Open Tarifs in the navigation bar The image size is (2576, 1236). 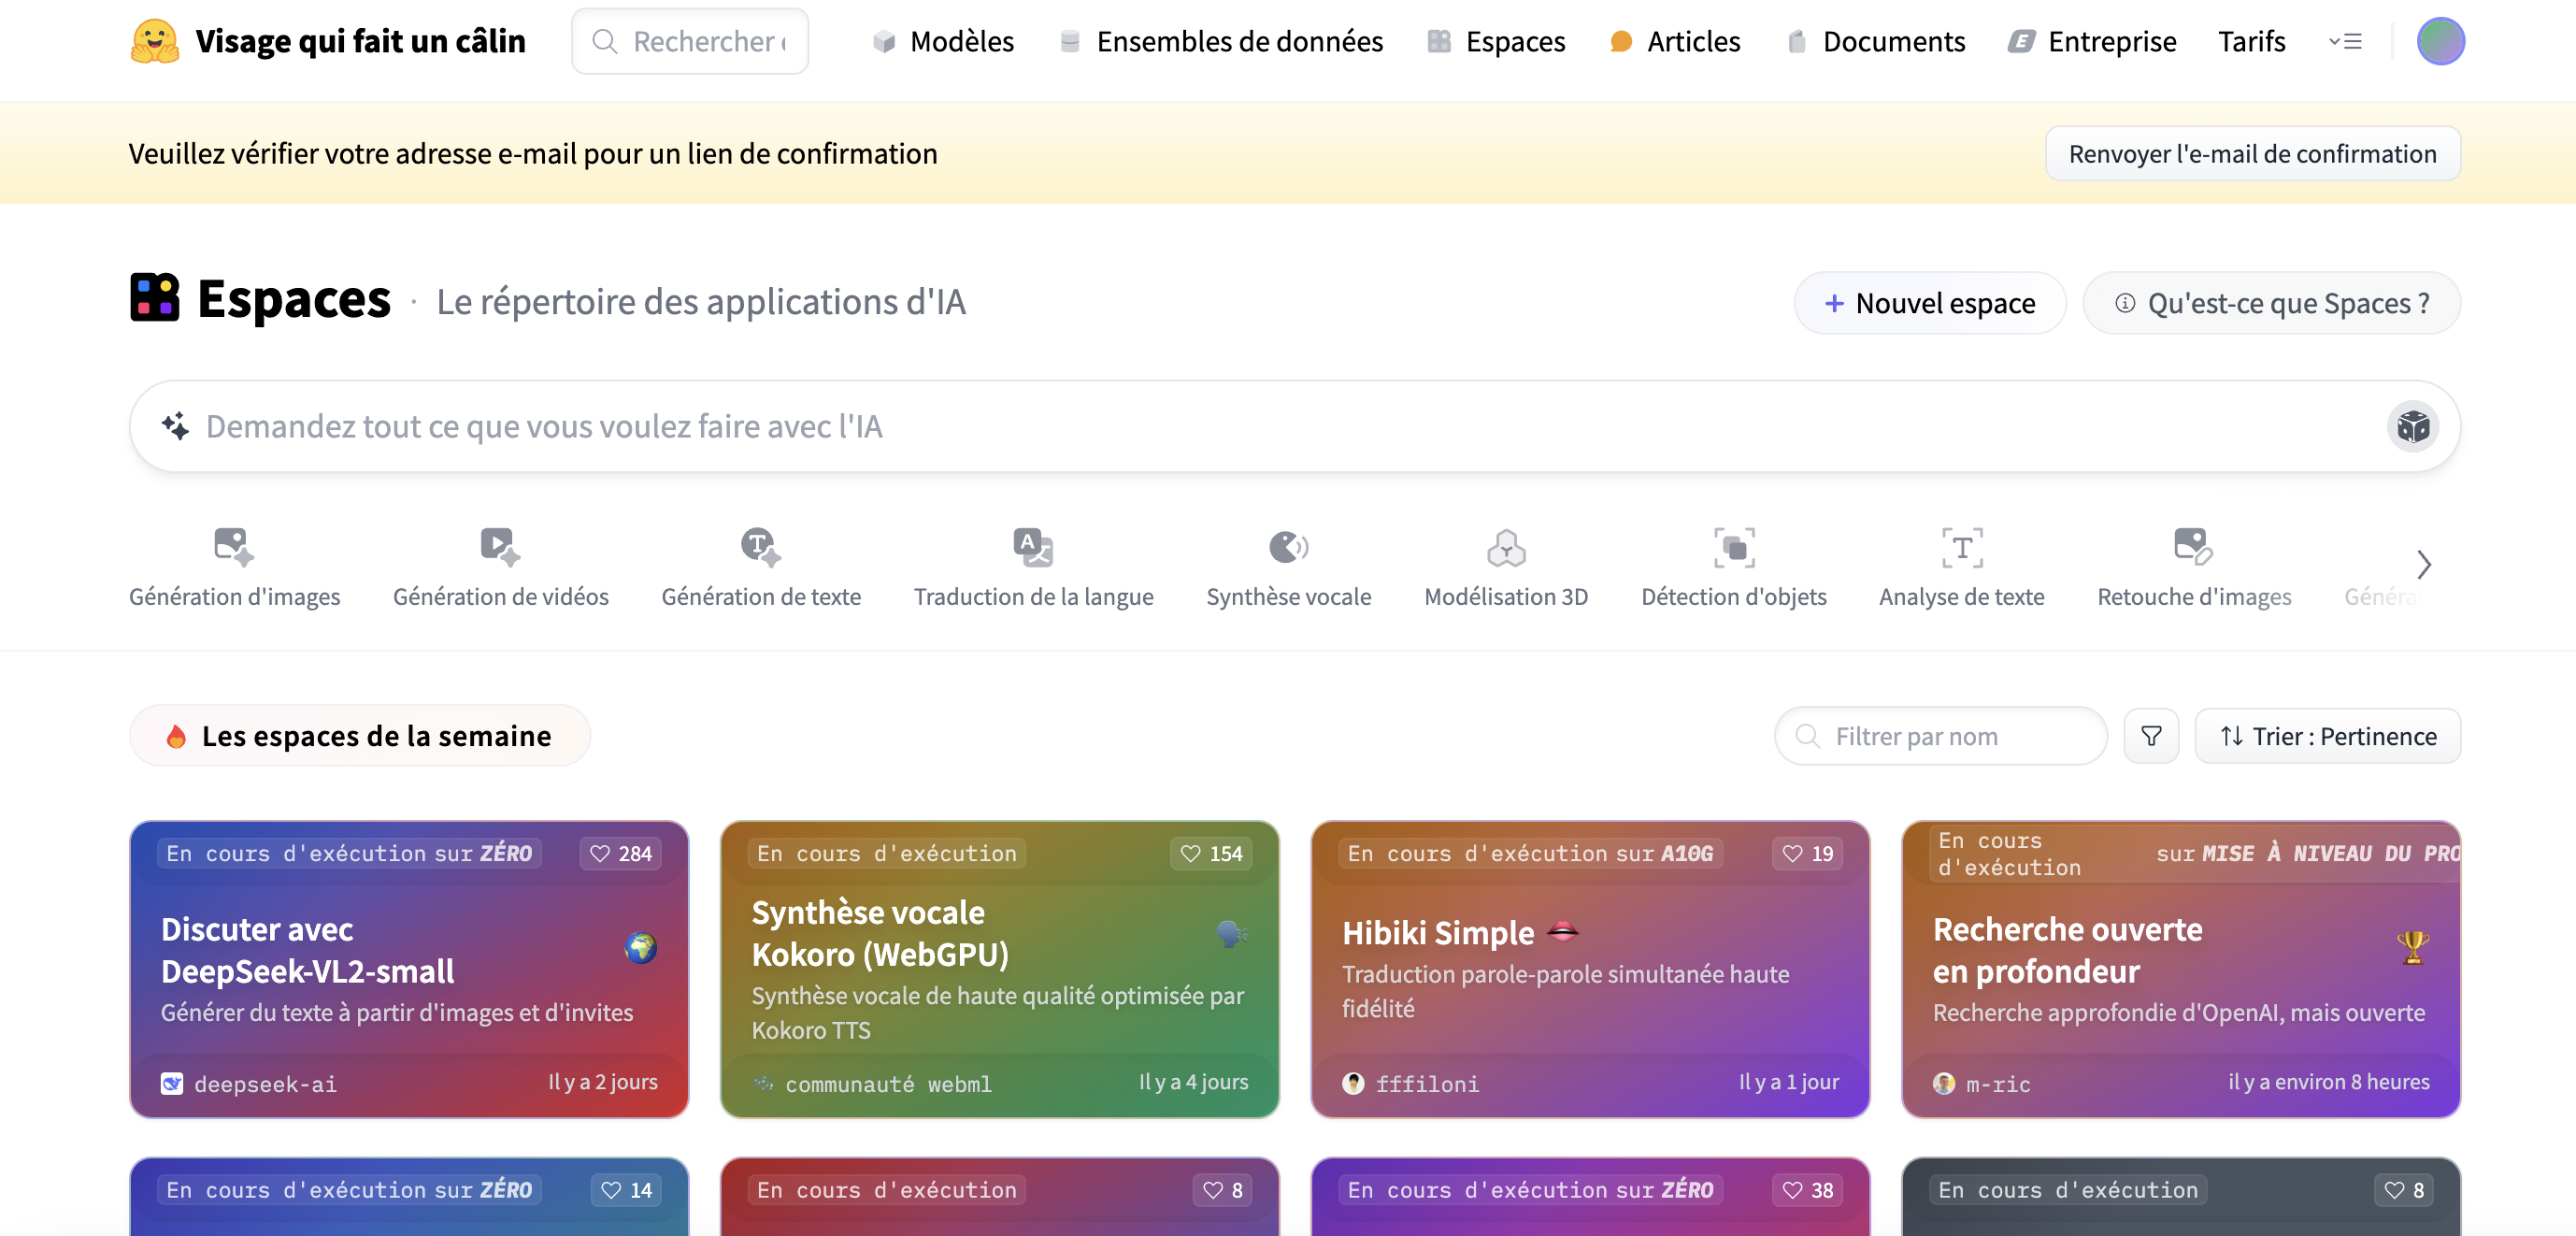pyautogui.click(x=2251, y=41)
